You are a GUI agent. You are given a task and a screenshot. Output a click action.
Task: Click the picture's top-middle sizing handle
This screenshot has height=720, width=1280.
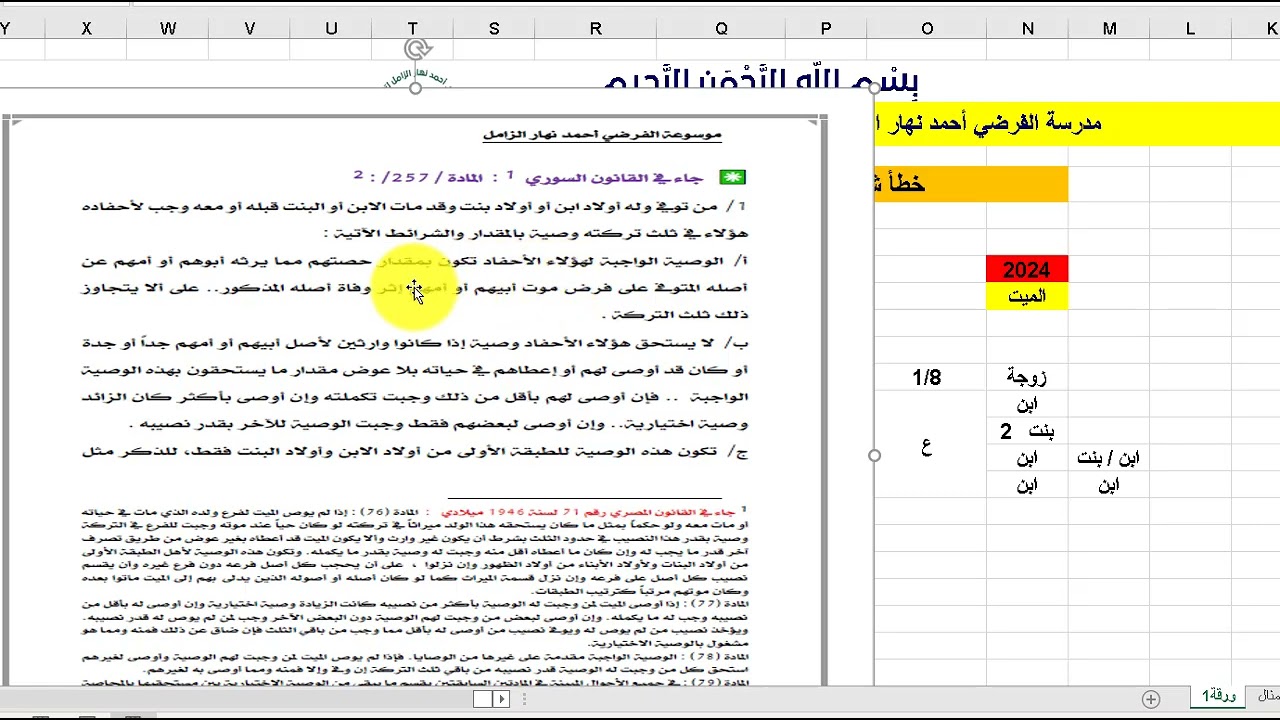click(415, 88)
